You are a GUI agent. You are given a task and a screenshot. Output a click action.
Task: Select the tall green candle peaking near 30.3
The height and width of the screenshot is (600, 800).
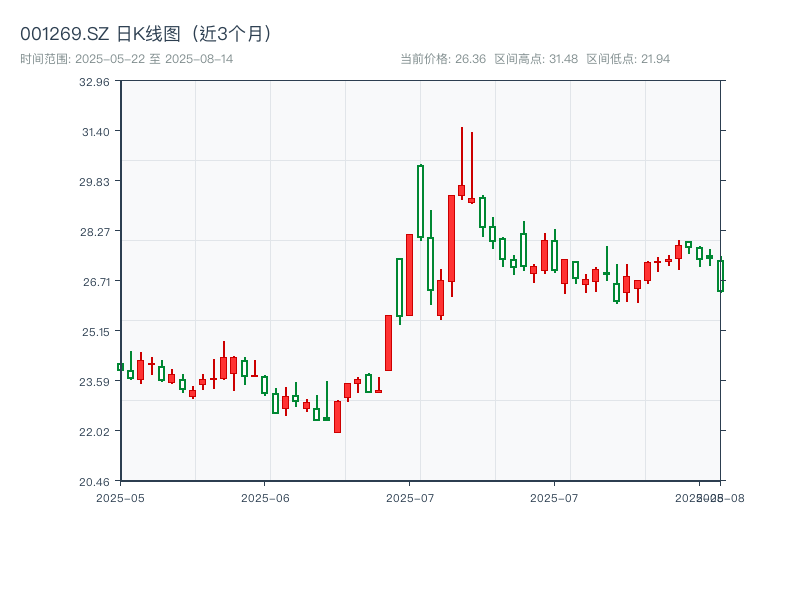[420, 201]
